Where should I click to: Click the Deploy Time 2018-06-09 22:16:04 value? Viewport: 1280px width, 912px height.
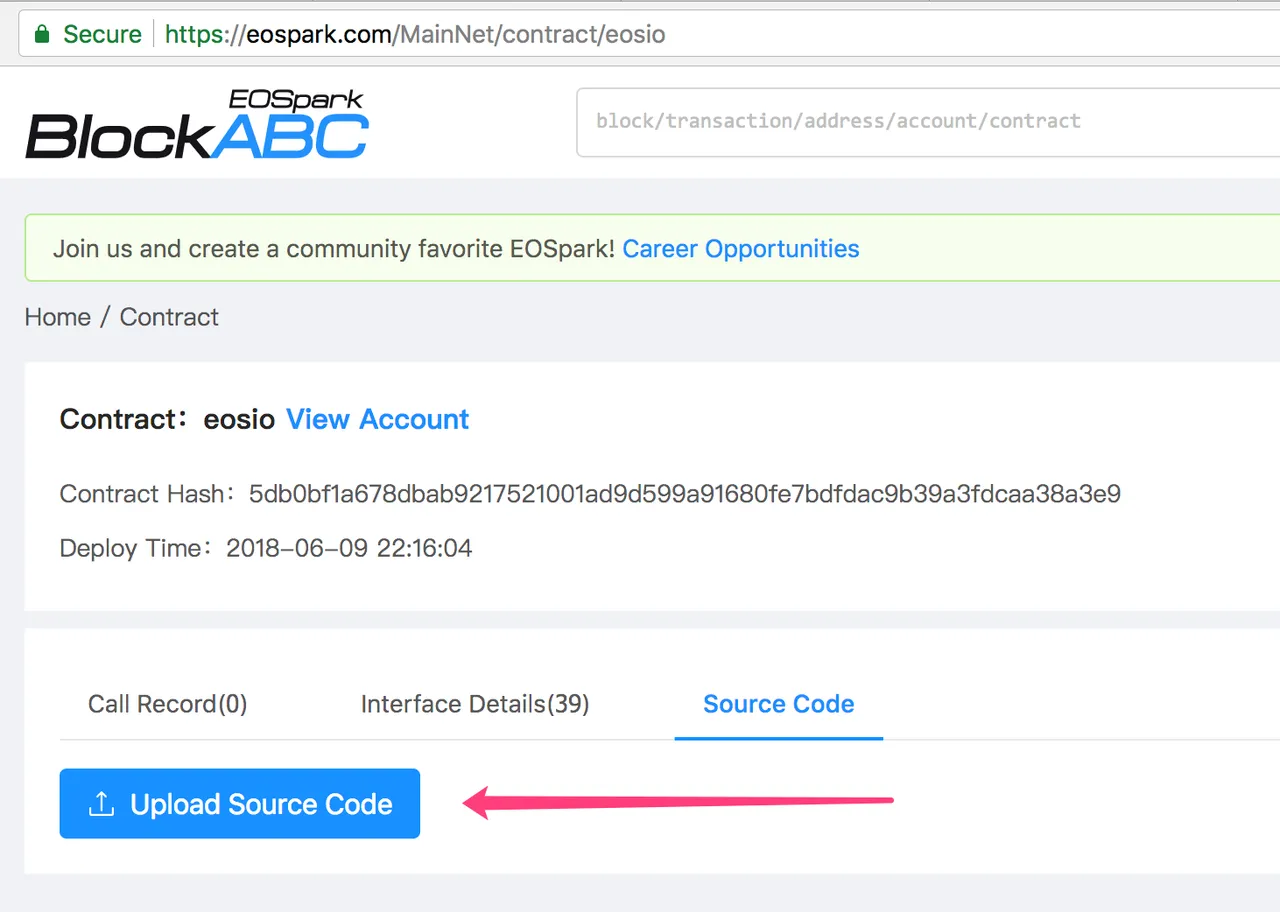[349, 548]
